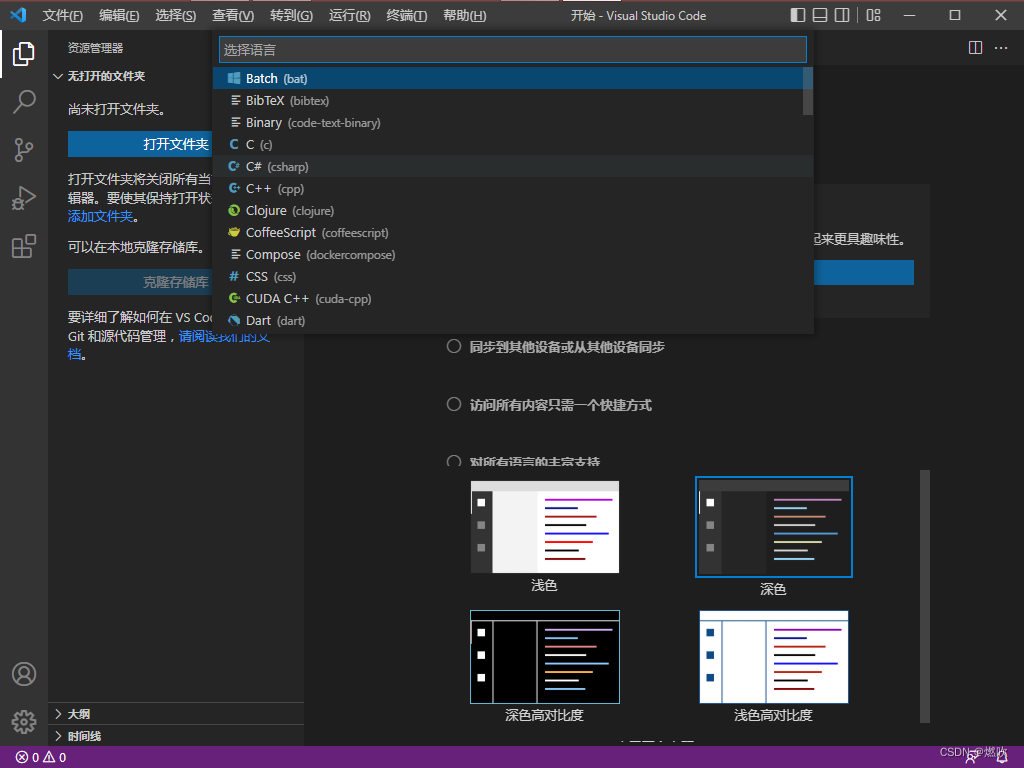Click the welcome page vertical scrollbar
Viewport: 1024px width, 768px height.
(x=925, y=596)
